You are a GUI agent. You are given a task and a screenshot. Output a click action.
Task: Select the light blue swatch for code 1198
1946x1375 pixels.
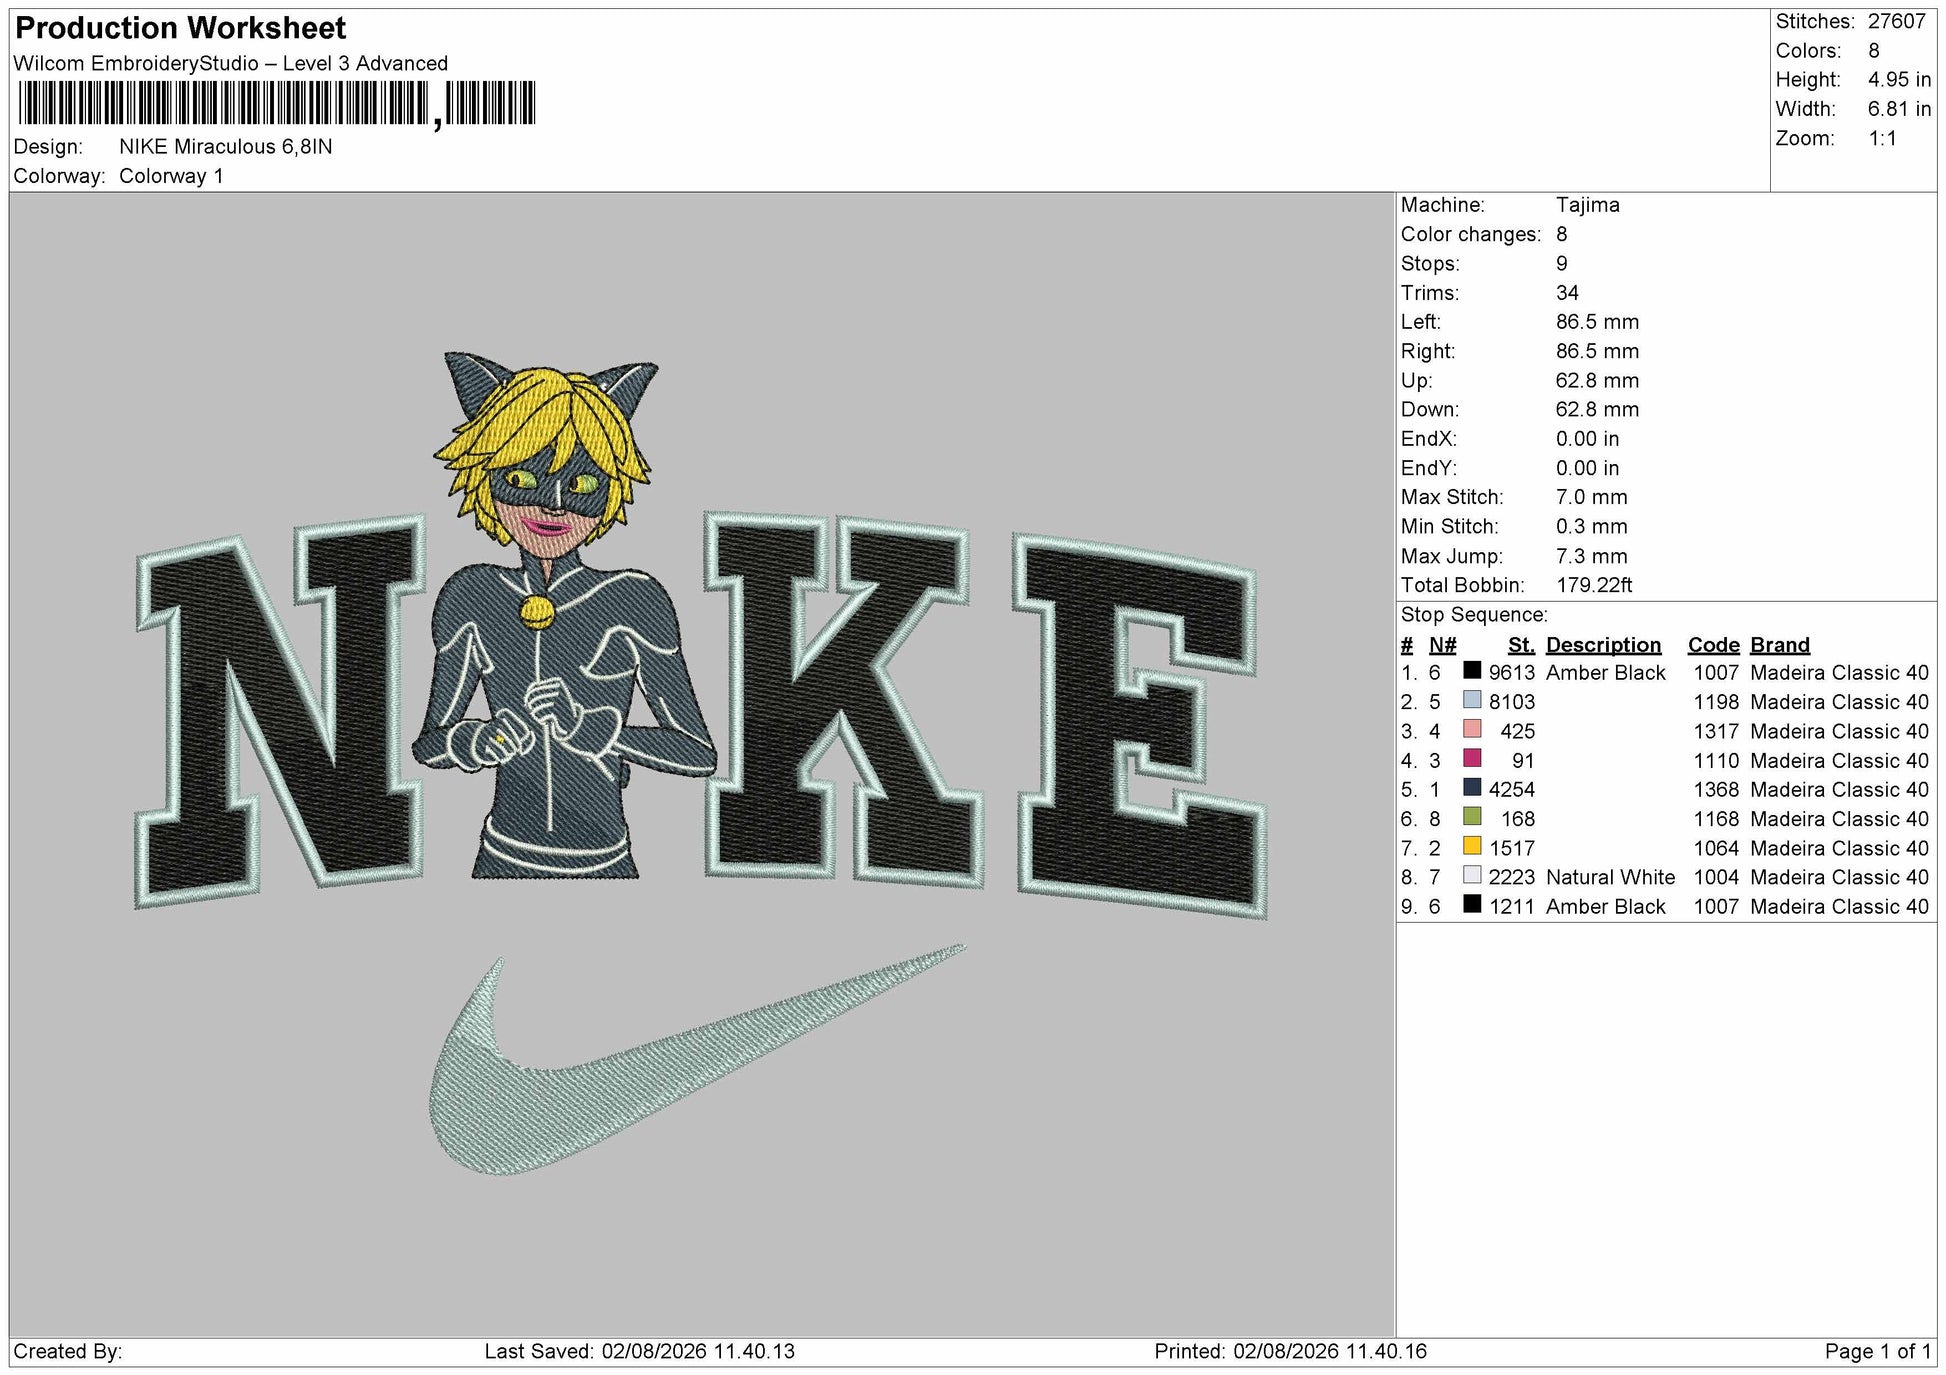[x=1472, y=700]
